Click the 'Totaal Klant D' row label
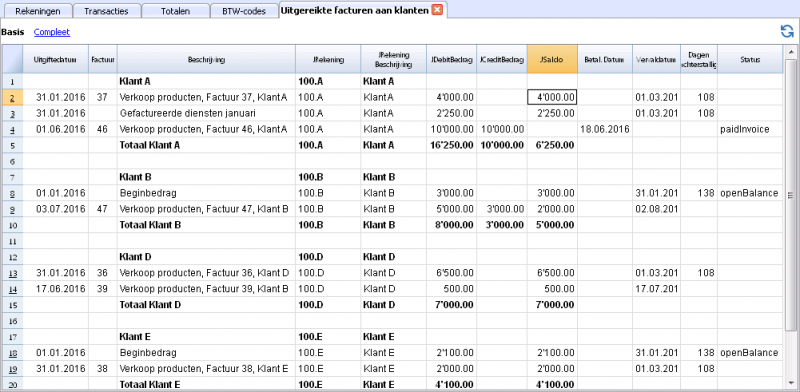800x392 pixels. (x=150, y=304)
